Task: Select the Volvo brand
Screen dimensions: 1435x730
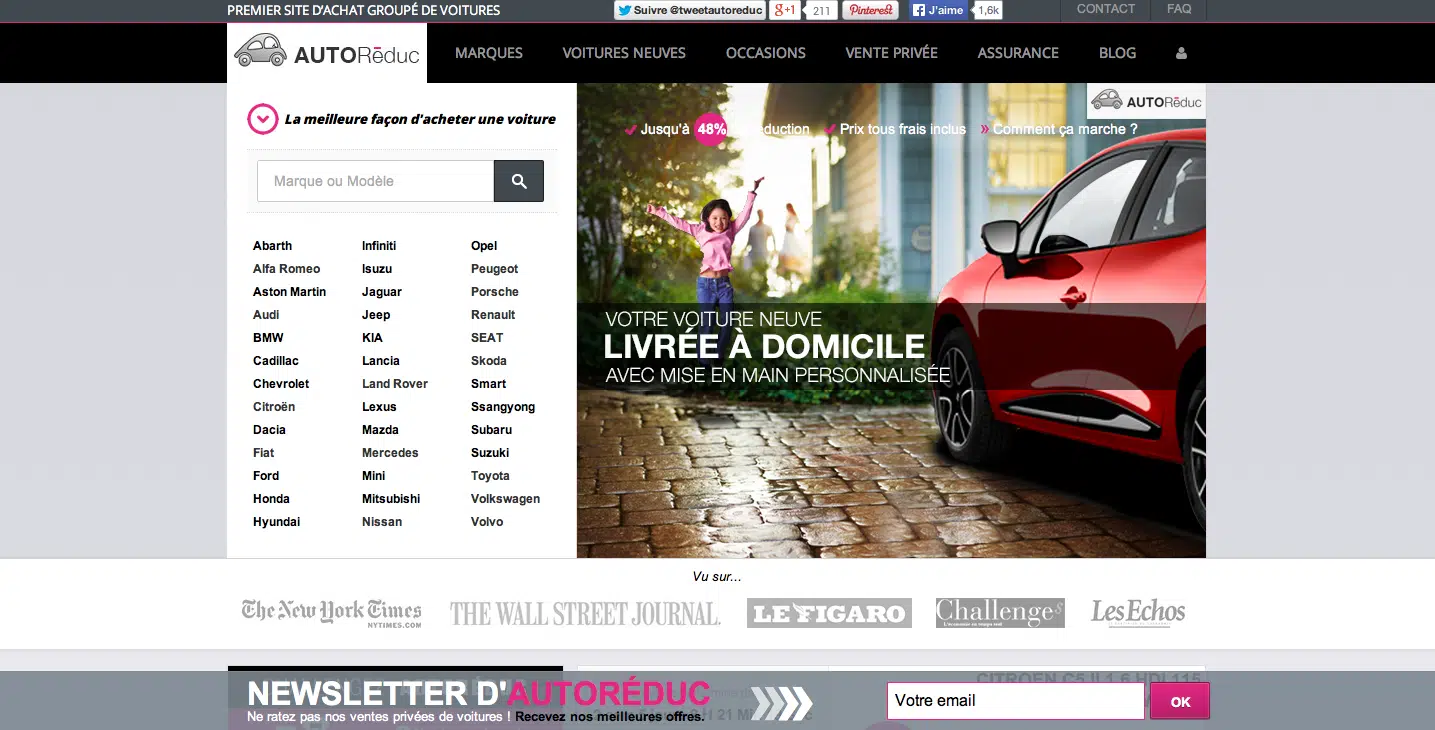Action: (x=487, y=522)
